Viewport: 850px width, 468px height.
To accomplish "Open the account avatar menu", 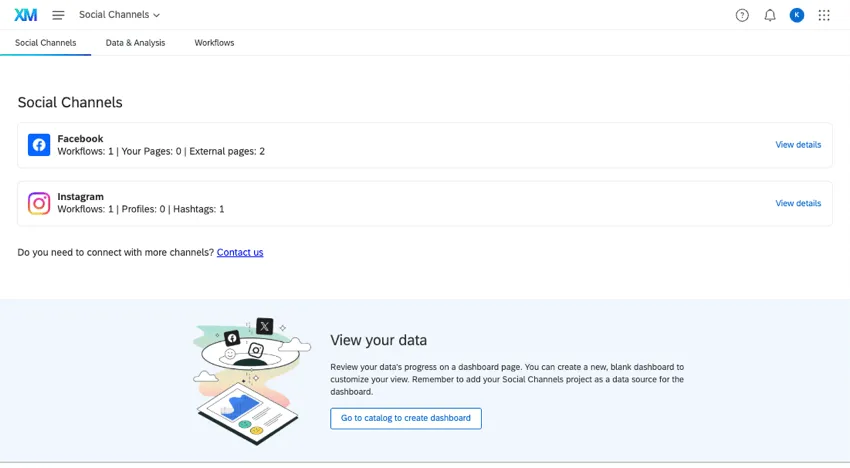I will point(797,15).
